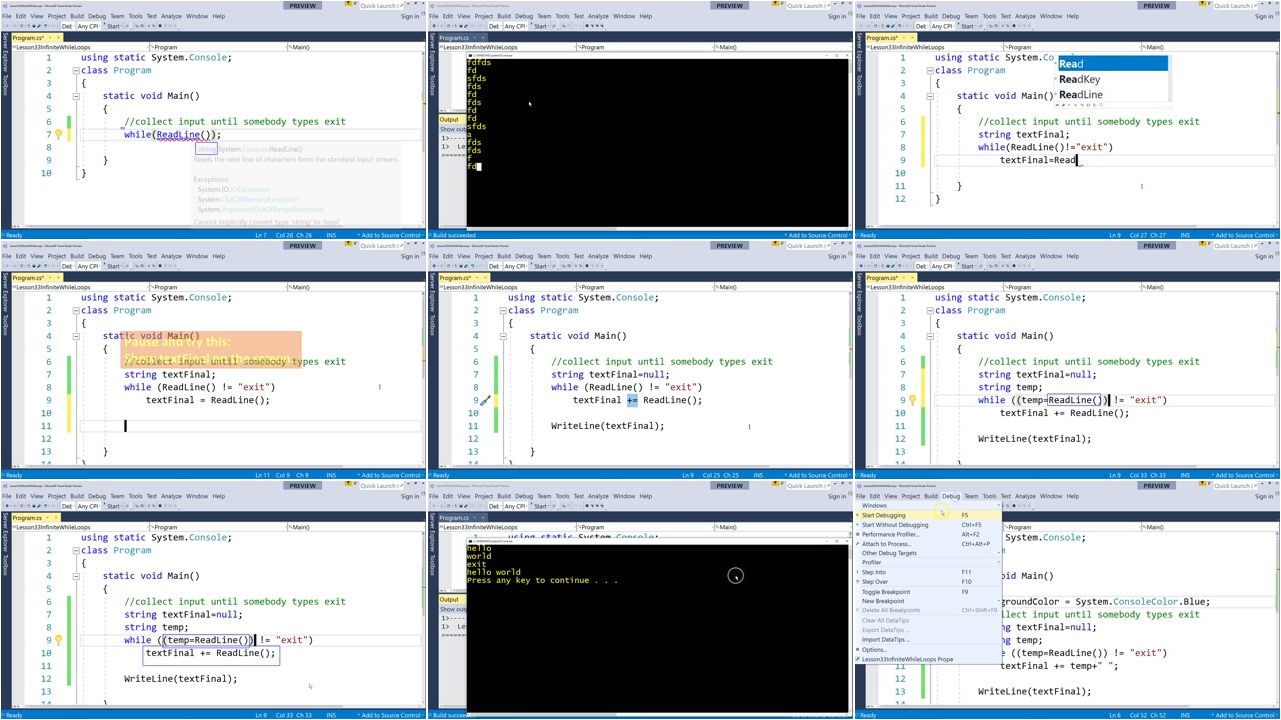
Task: Collapse class Program in the screwdriver icon frame
Action: click(503, 310)
